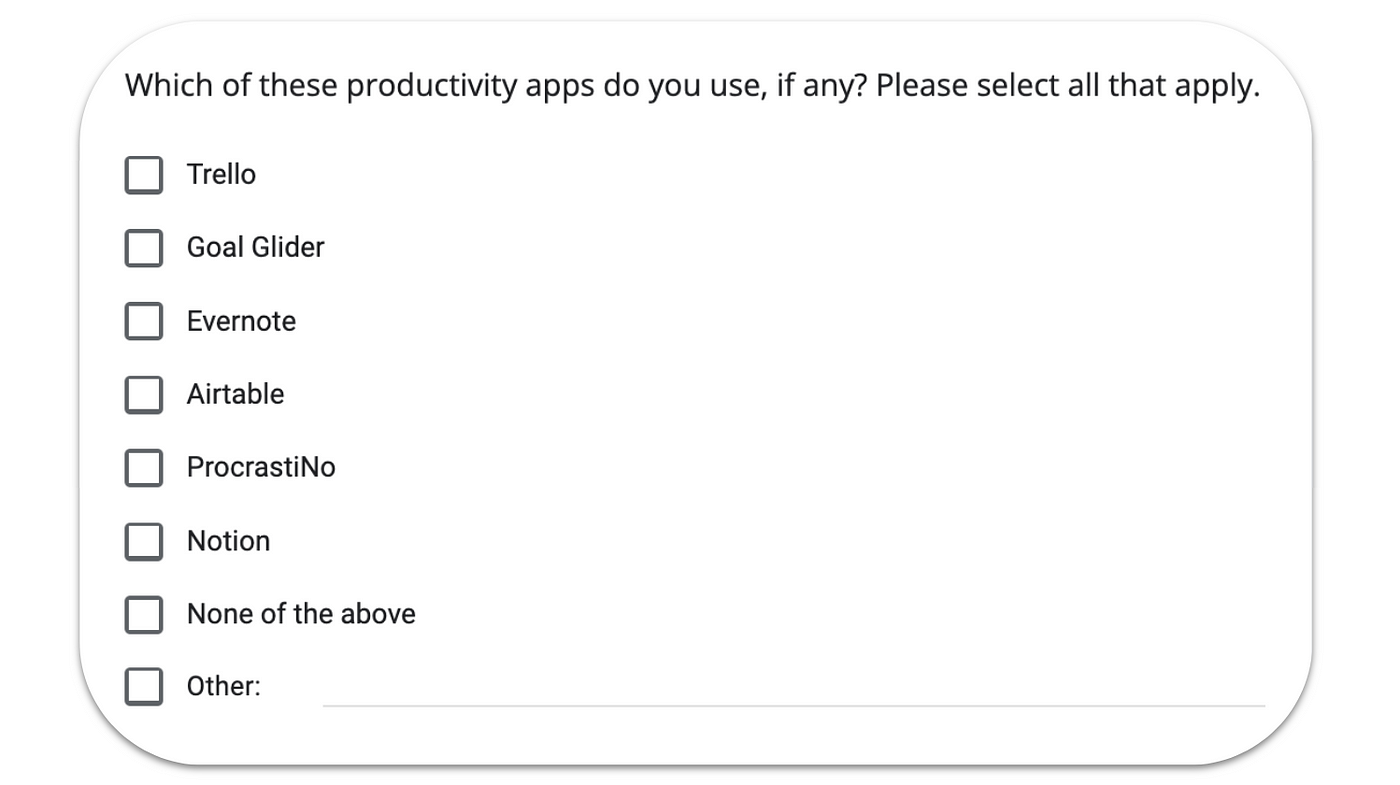Image resolution: width=1400 pixels, height=785 pixels.
Task: Check the Airtable checkbox
Action: [x=143, y=394]
